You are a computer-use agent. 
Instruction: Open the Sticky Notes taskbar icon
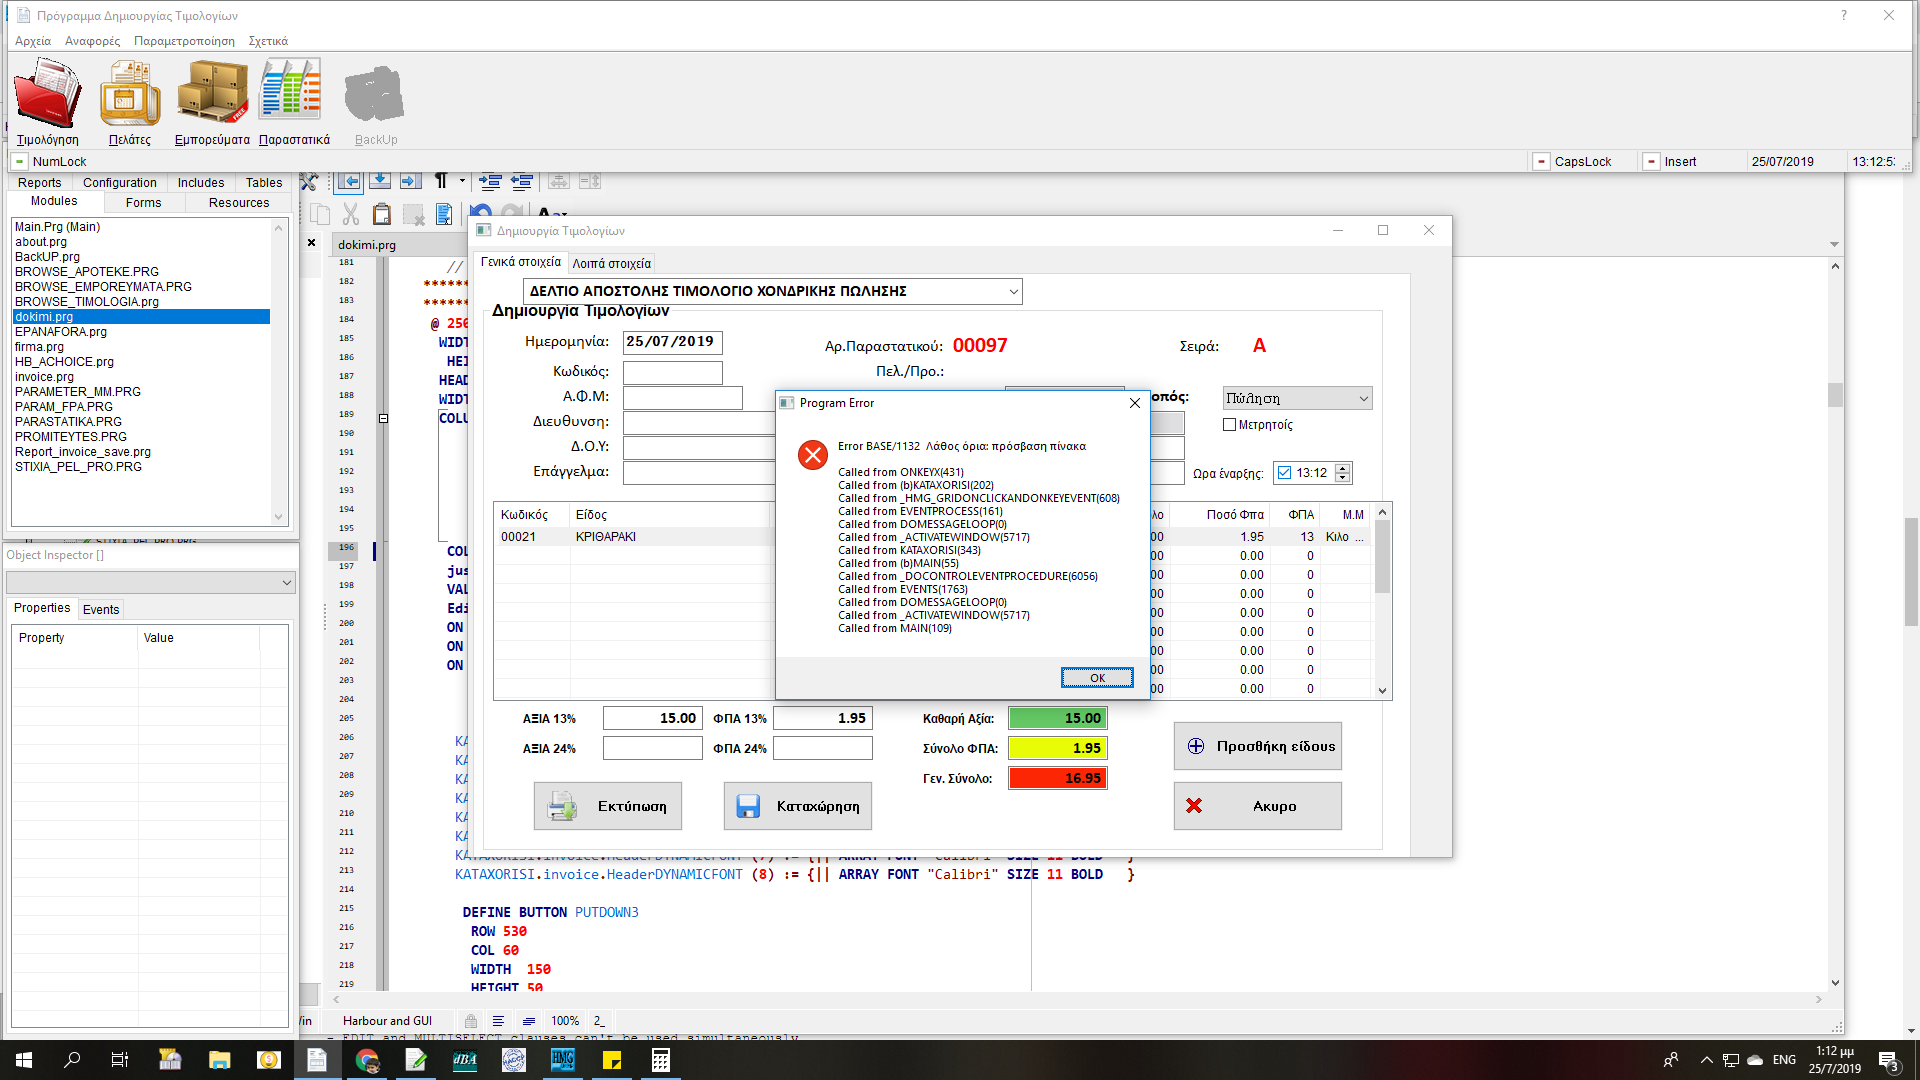612,1060
